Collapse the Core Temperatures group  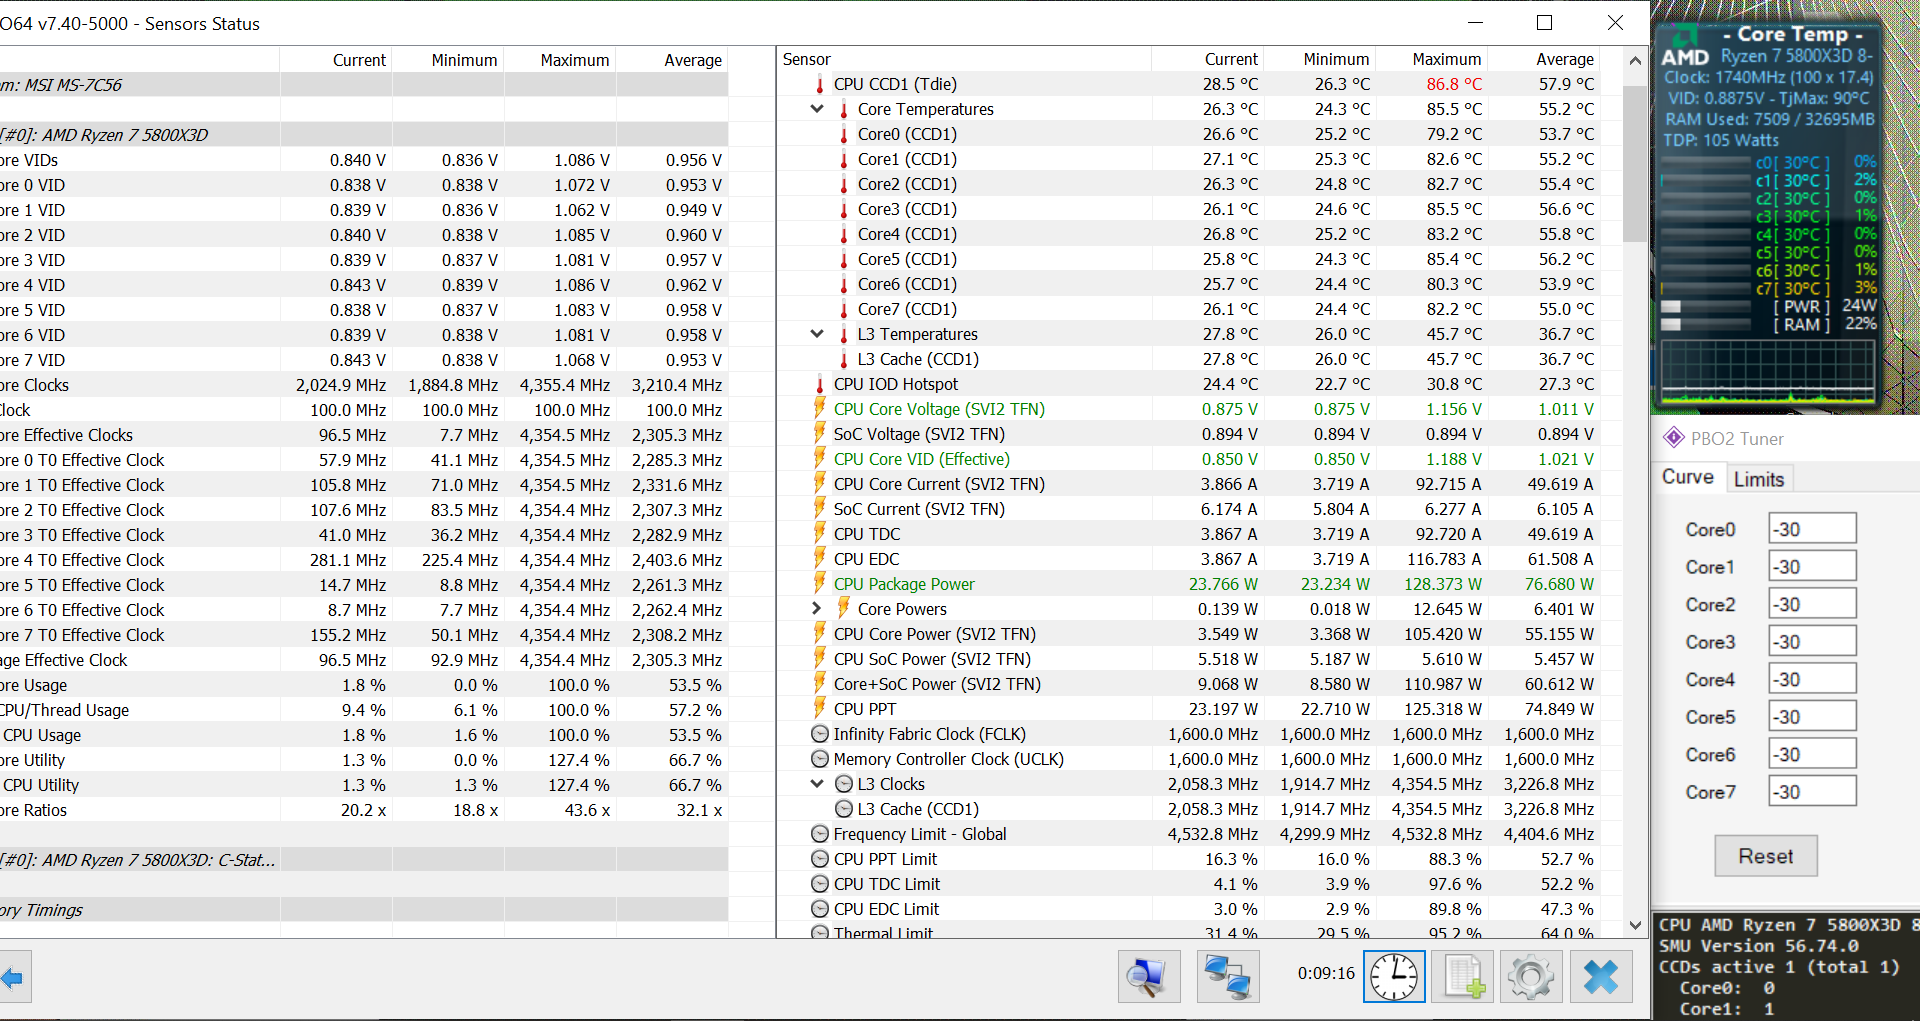pyautogui.click(x=817, y=109)
